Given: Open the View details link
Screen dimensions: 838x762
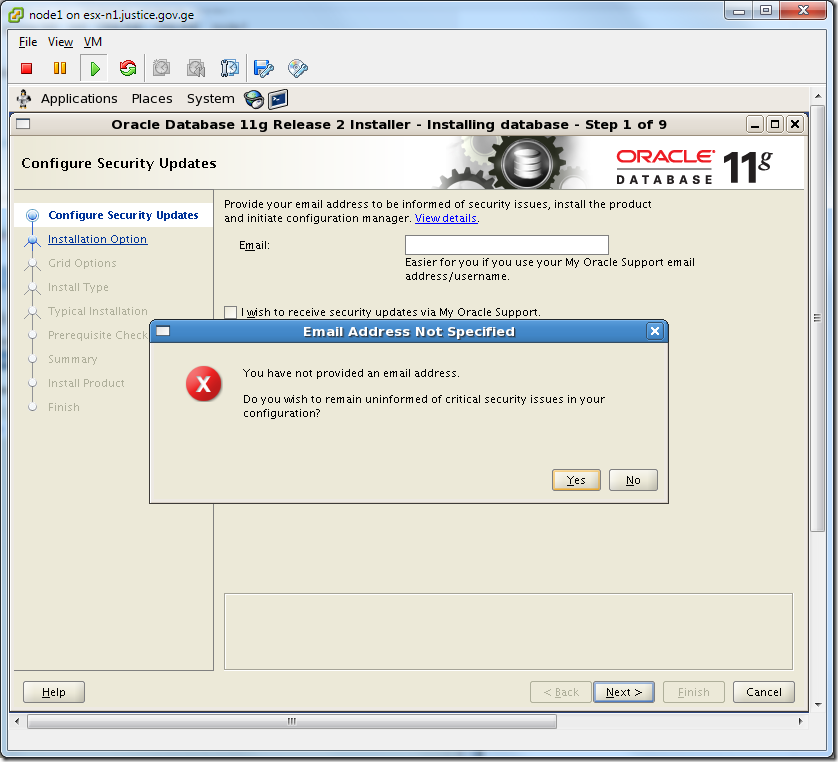Looking at the screenshot, I should 445,218.
